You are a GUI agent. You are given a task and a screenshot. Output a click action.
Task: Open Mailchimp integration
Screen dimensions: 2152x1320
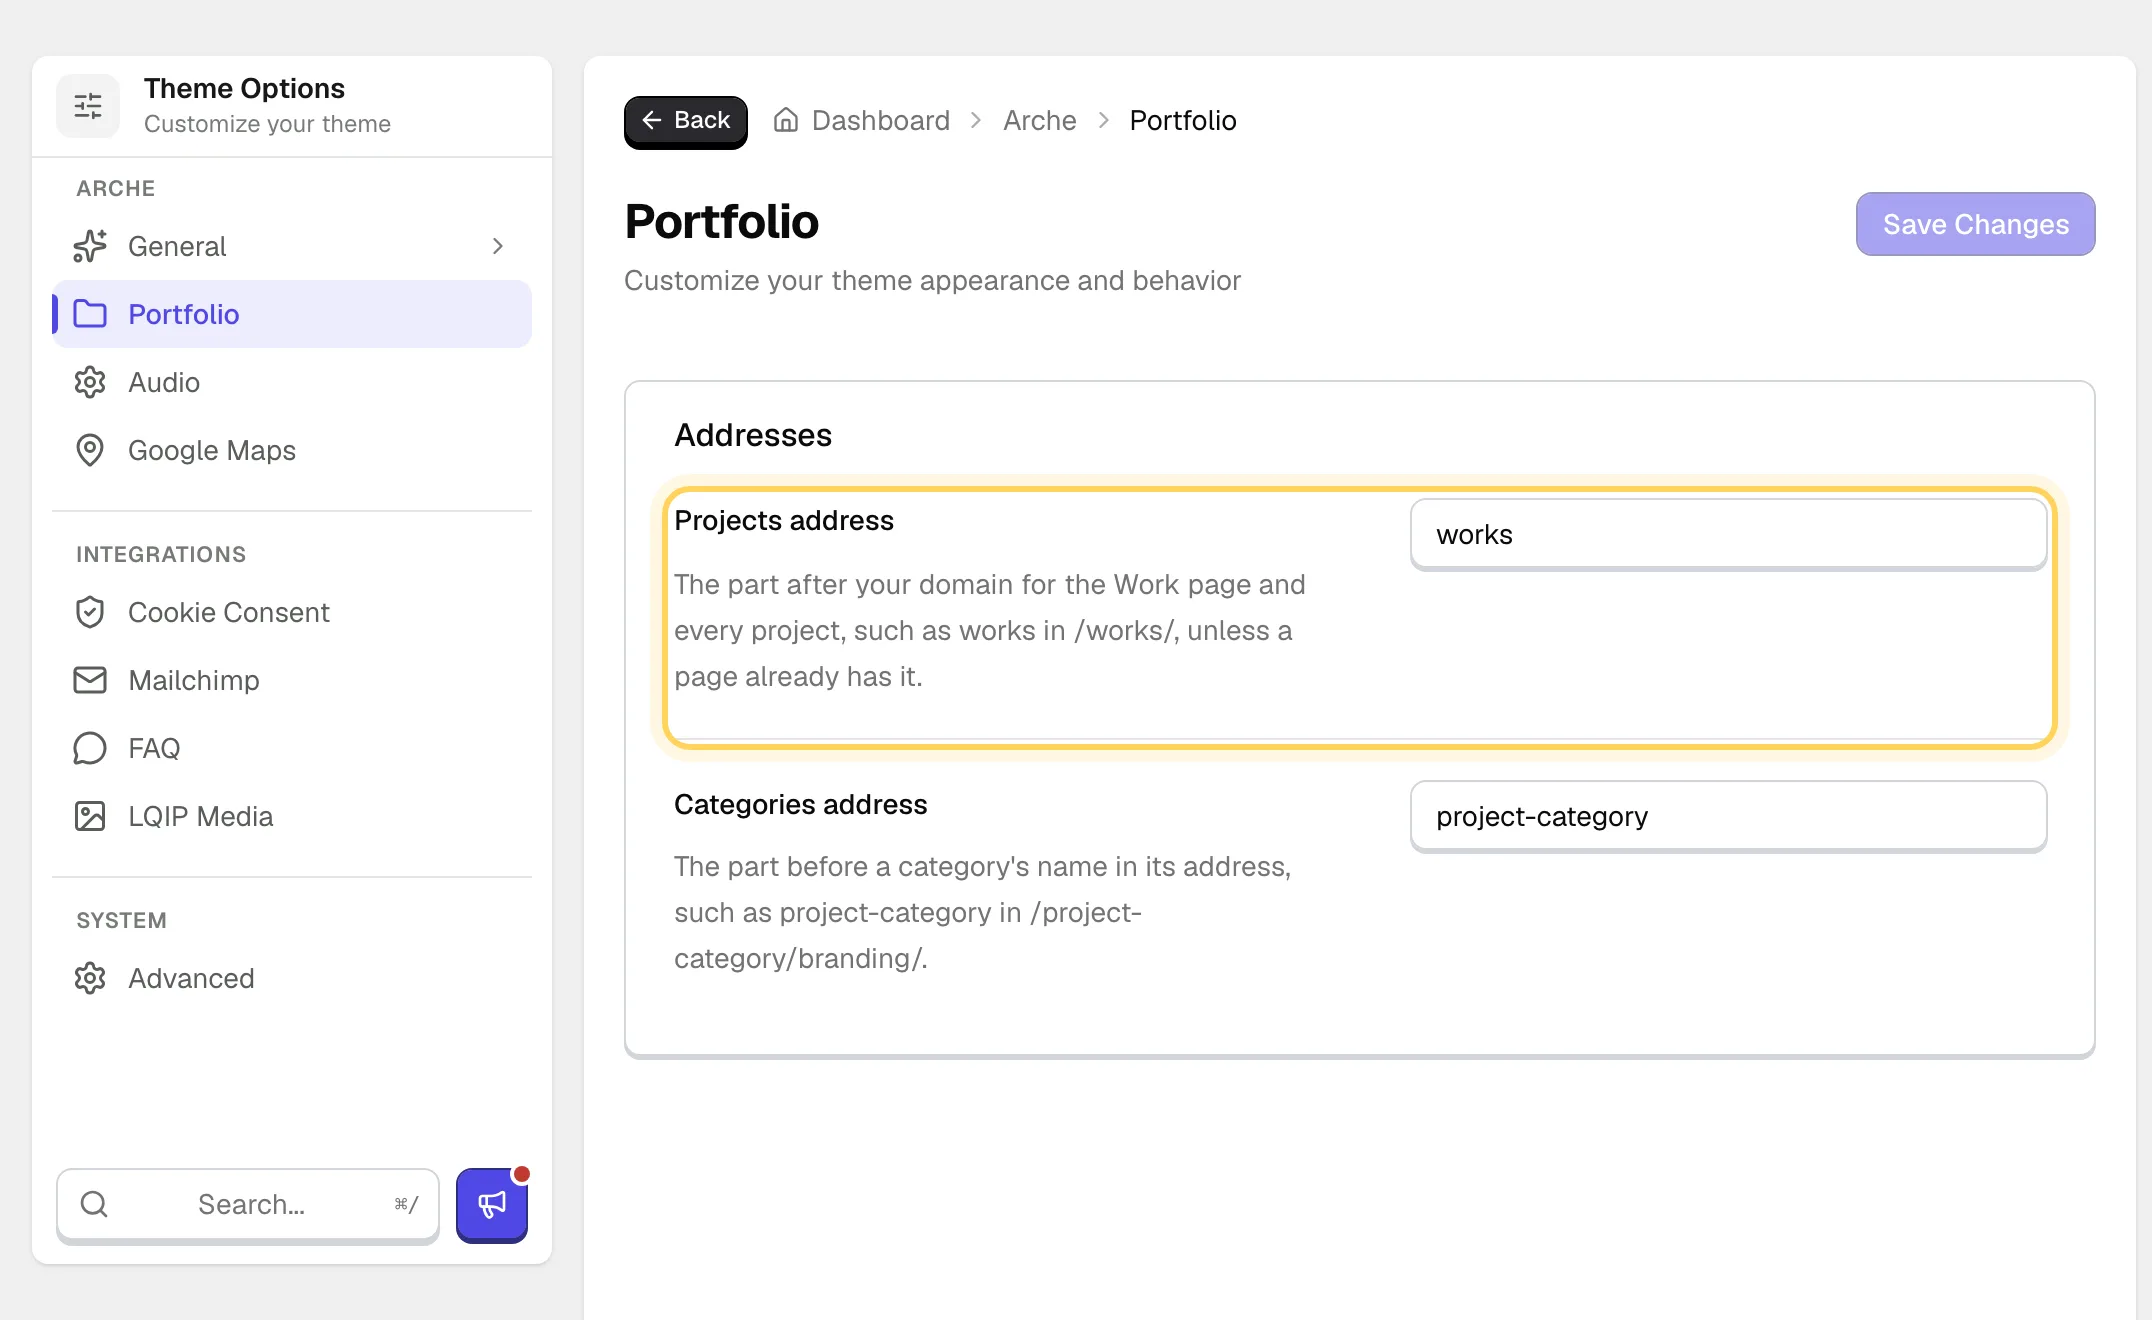292,680
